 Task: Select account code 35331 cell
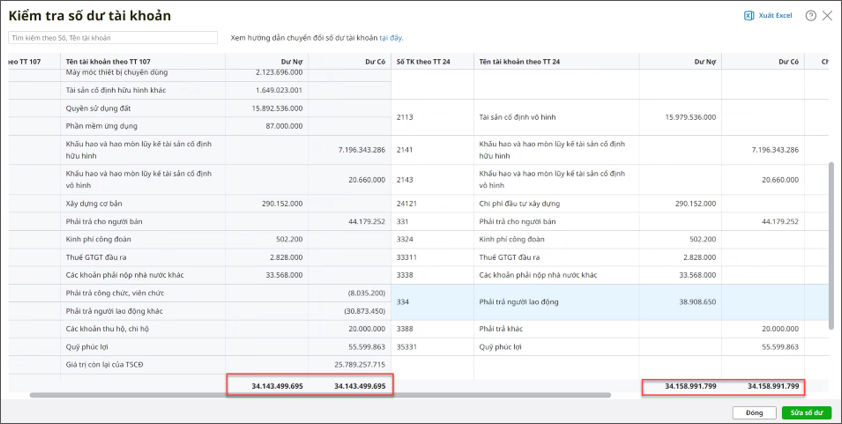pyautogui.click(x=408, y=346)
